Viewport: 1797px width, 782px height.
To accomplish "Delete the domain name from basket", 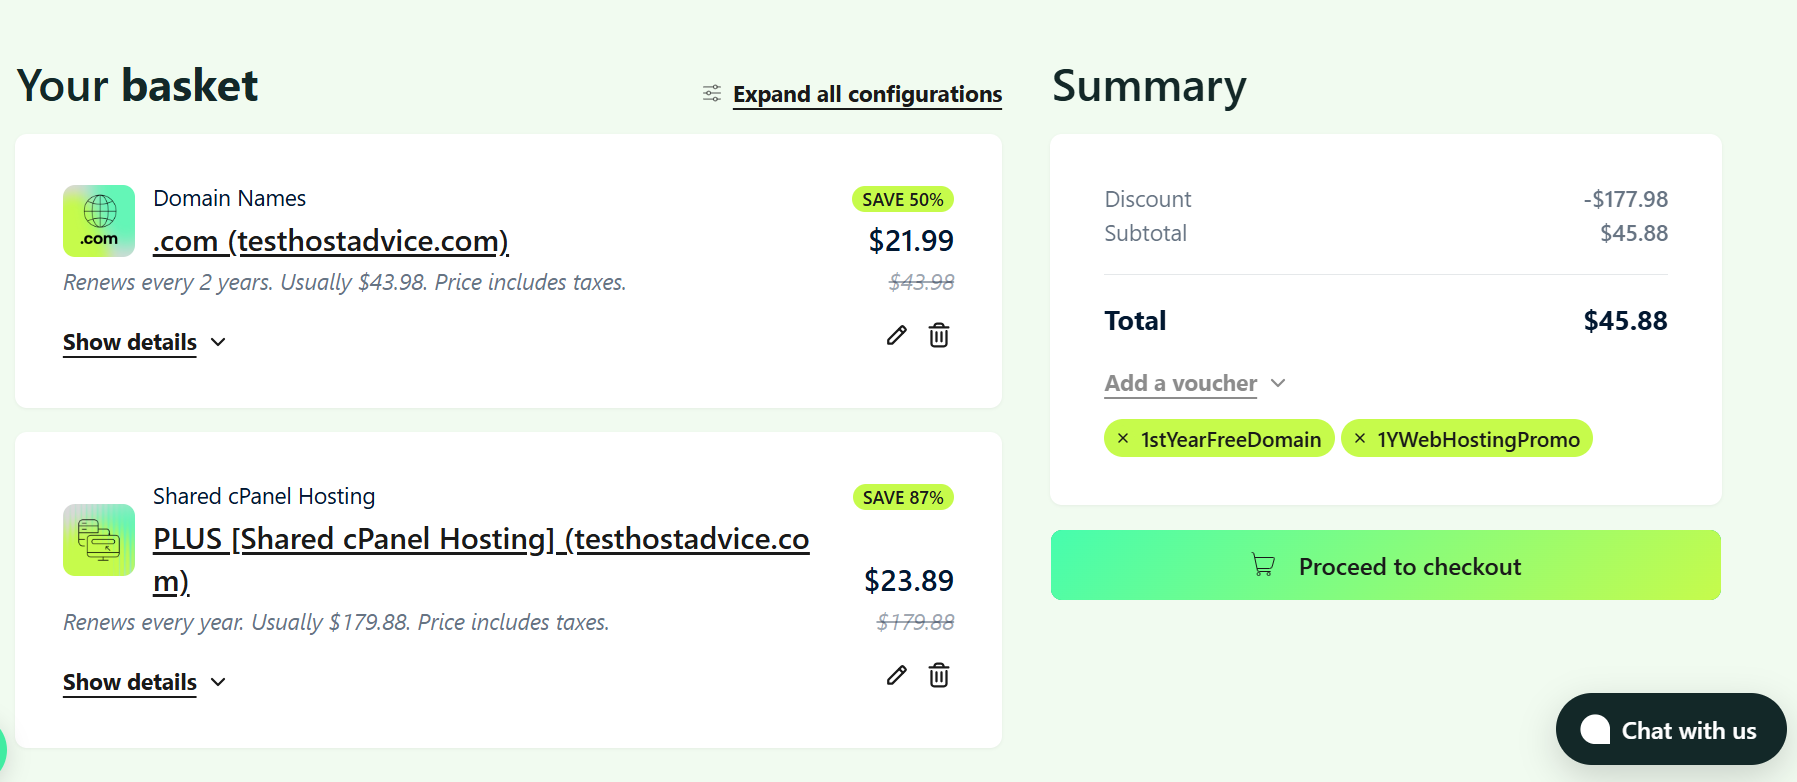I will pos(939,335).
